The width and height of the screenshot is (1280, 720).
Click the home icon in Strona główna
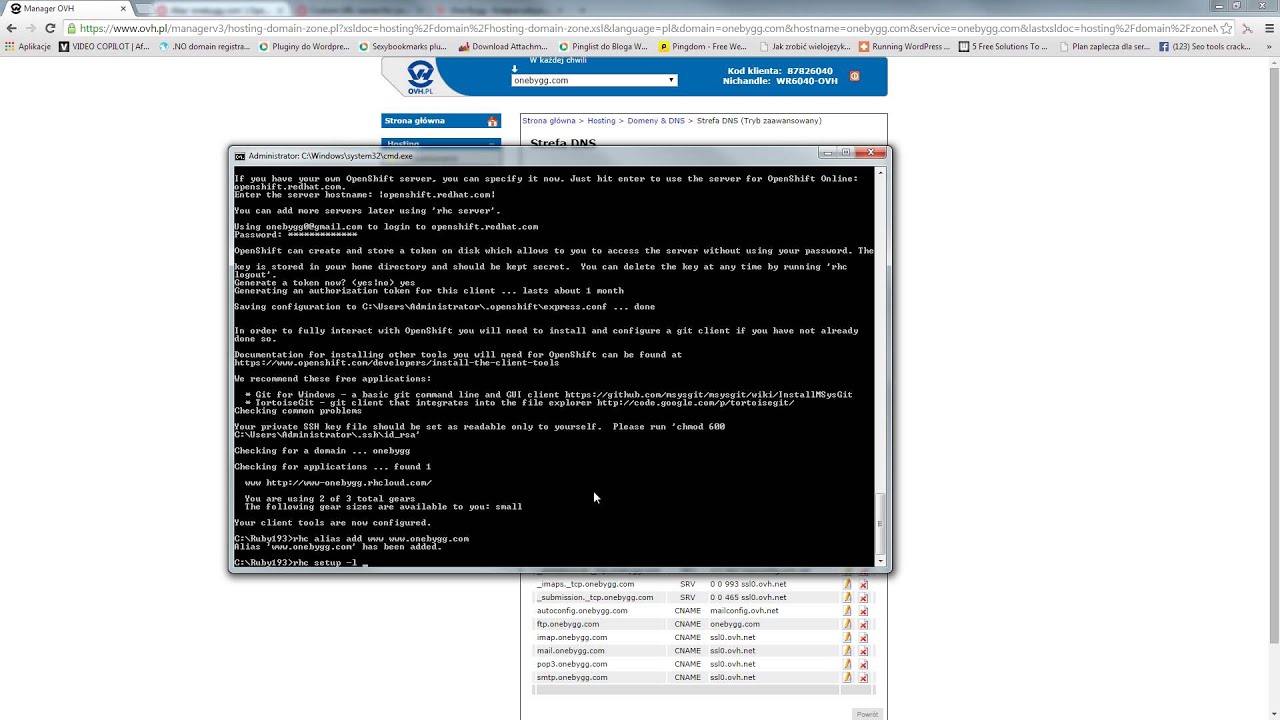click(492, 121)
